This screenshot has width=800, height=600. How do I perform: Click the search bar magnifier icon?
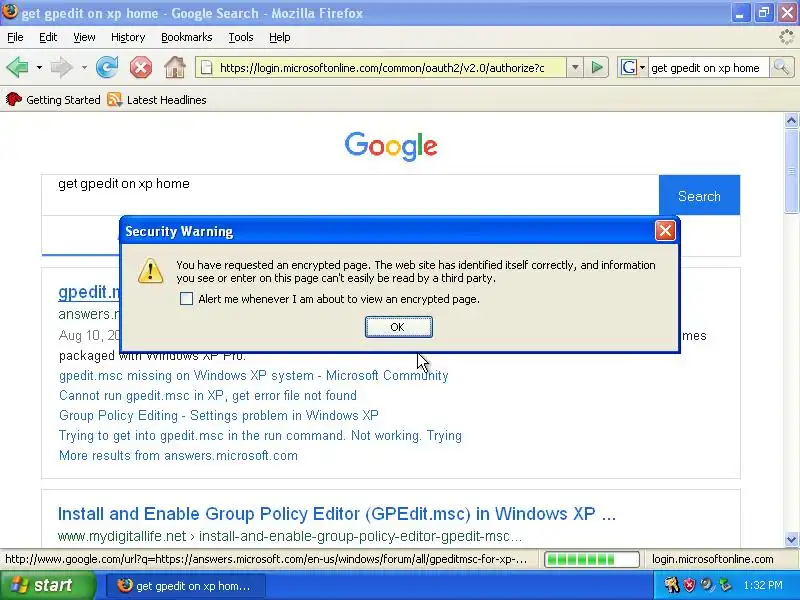[x=781, y=67]
